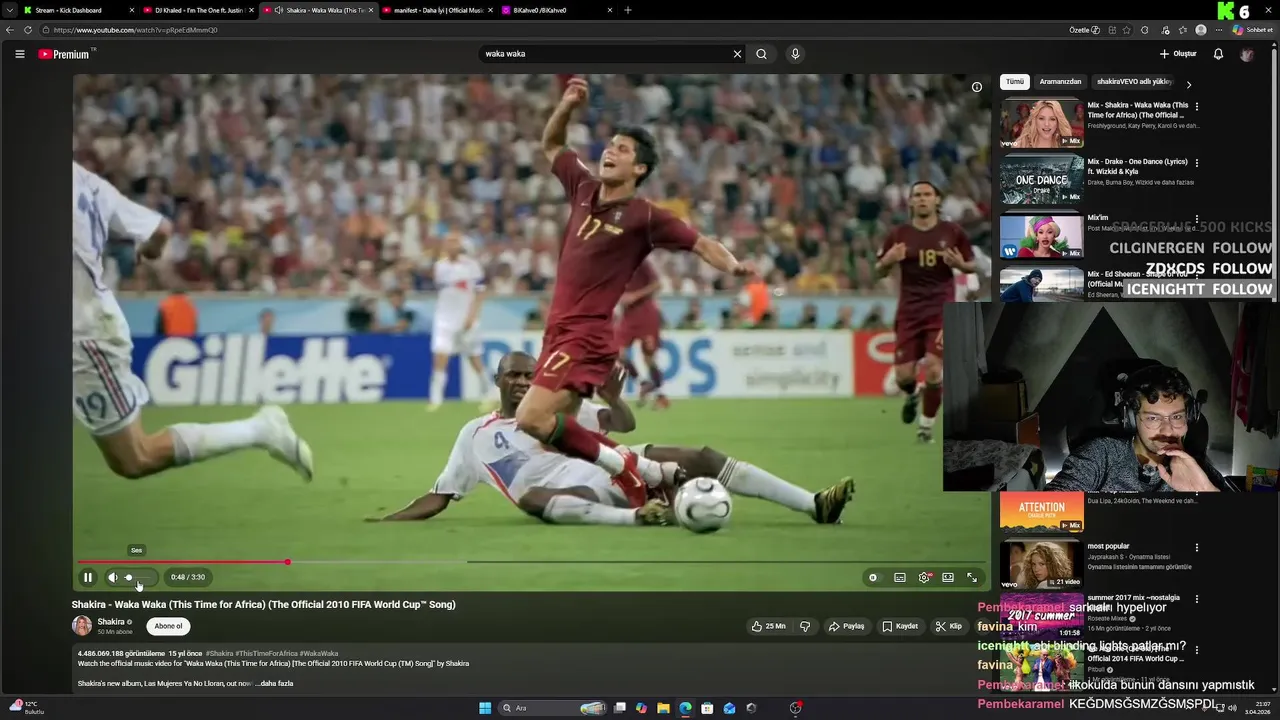This screenshot has height=720, width=1280.
Task: Open File Explorer from taskbar
Action: [x=663, y=708]
